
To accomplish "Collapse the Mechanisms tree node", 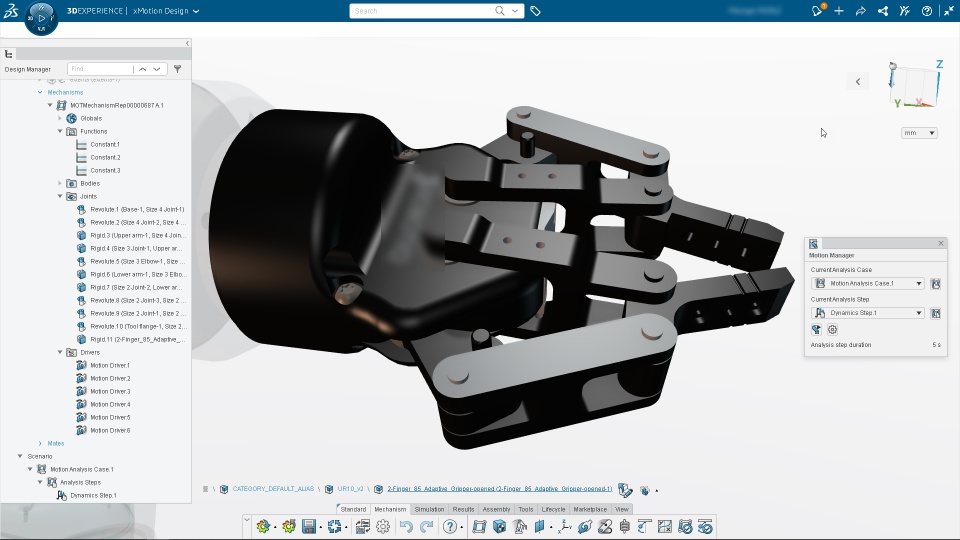I will [x=40, y=92].
